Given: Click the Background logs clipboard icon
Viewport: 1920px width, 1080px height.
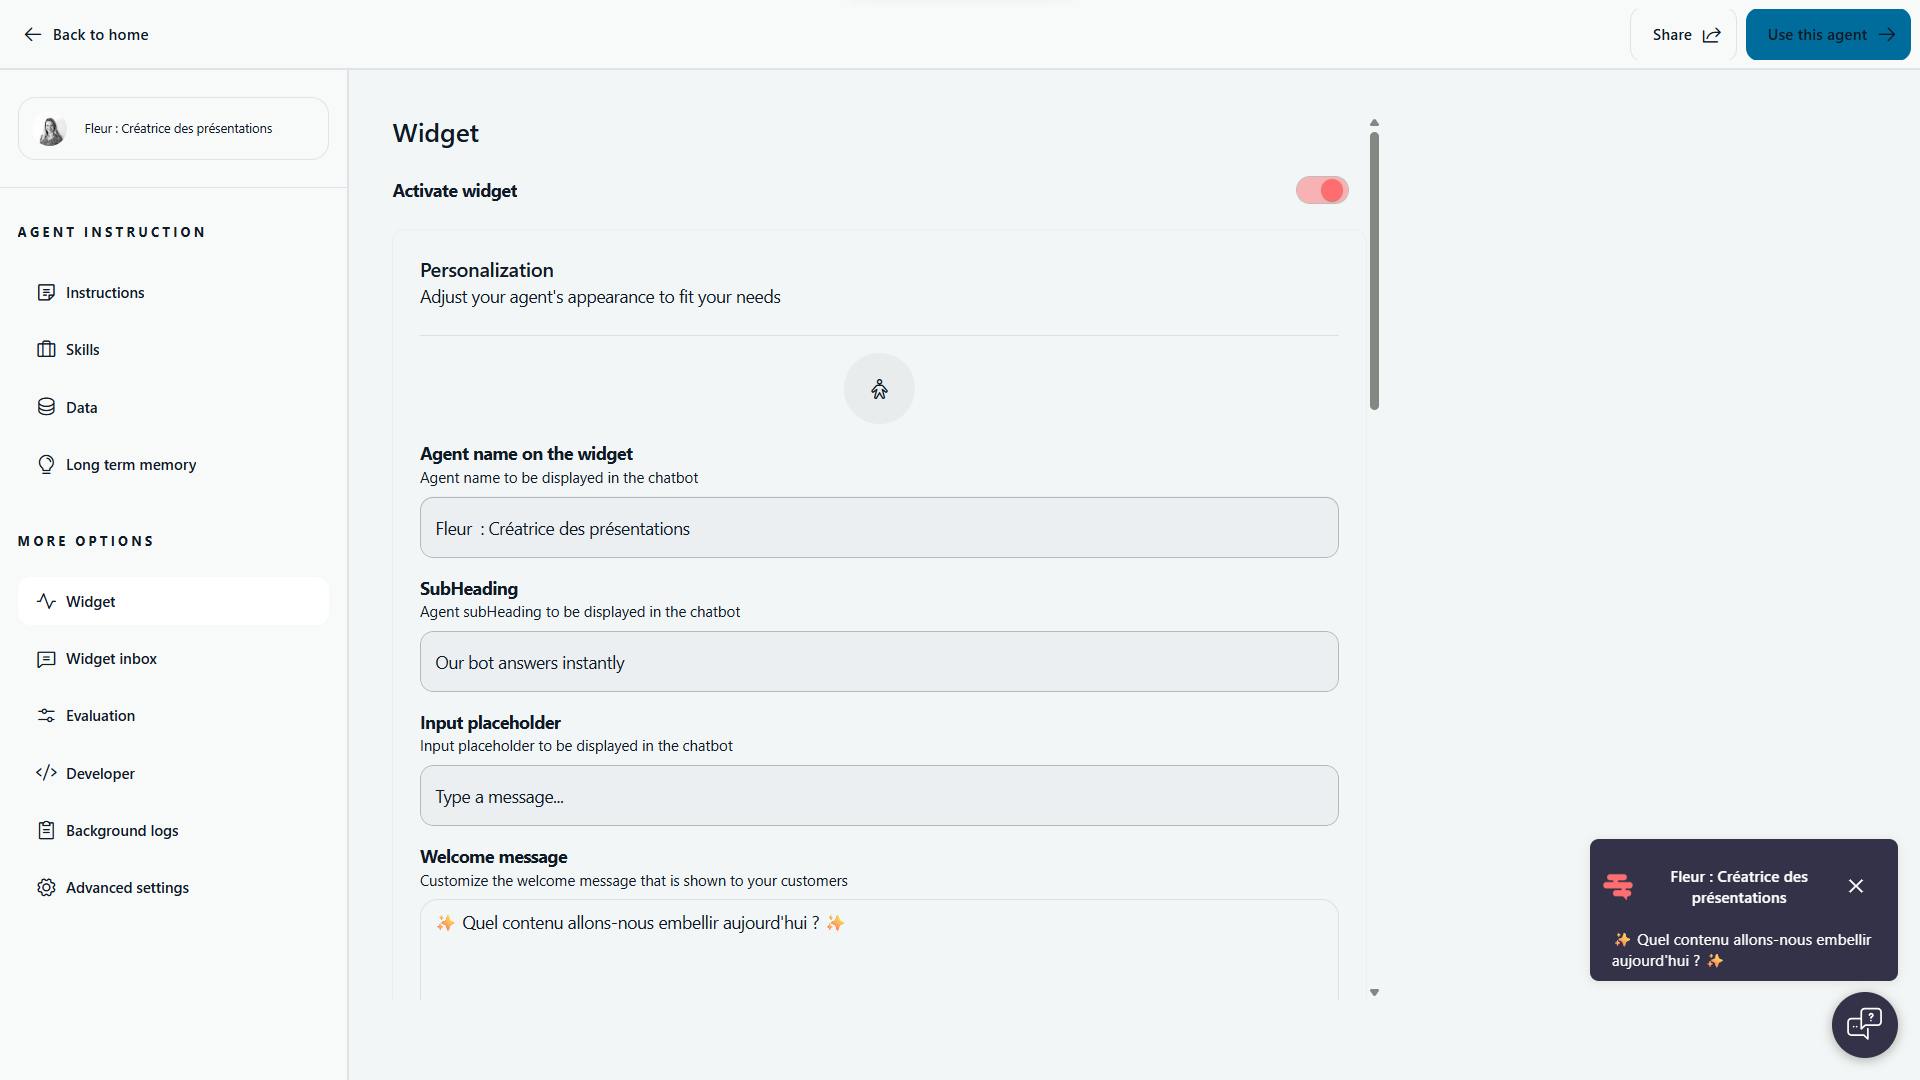Looking at the screenshot, I should tap(46, 831).
